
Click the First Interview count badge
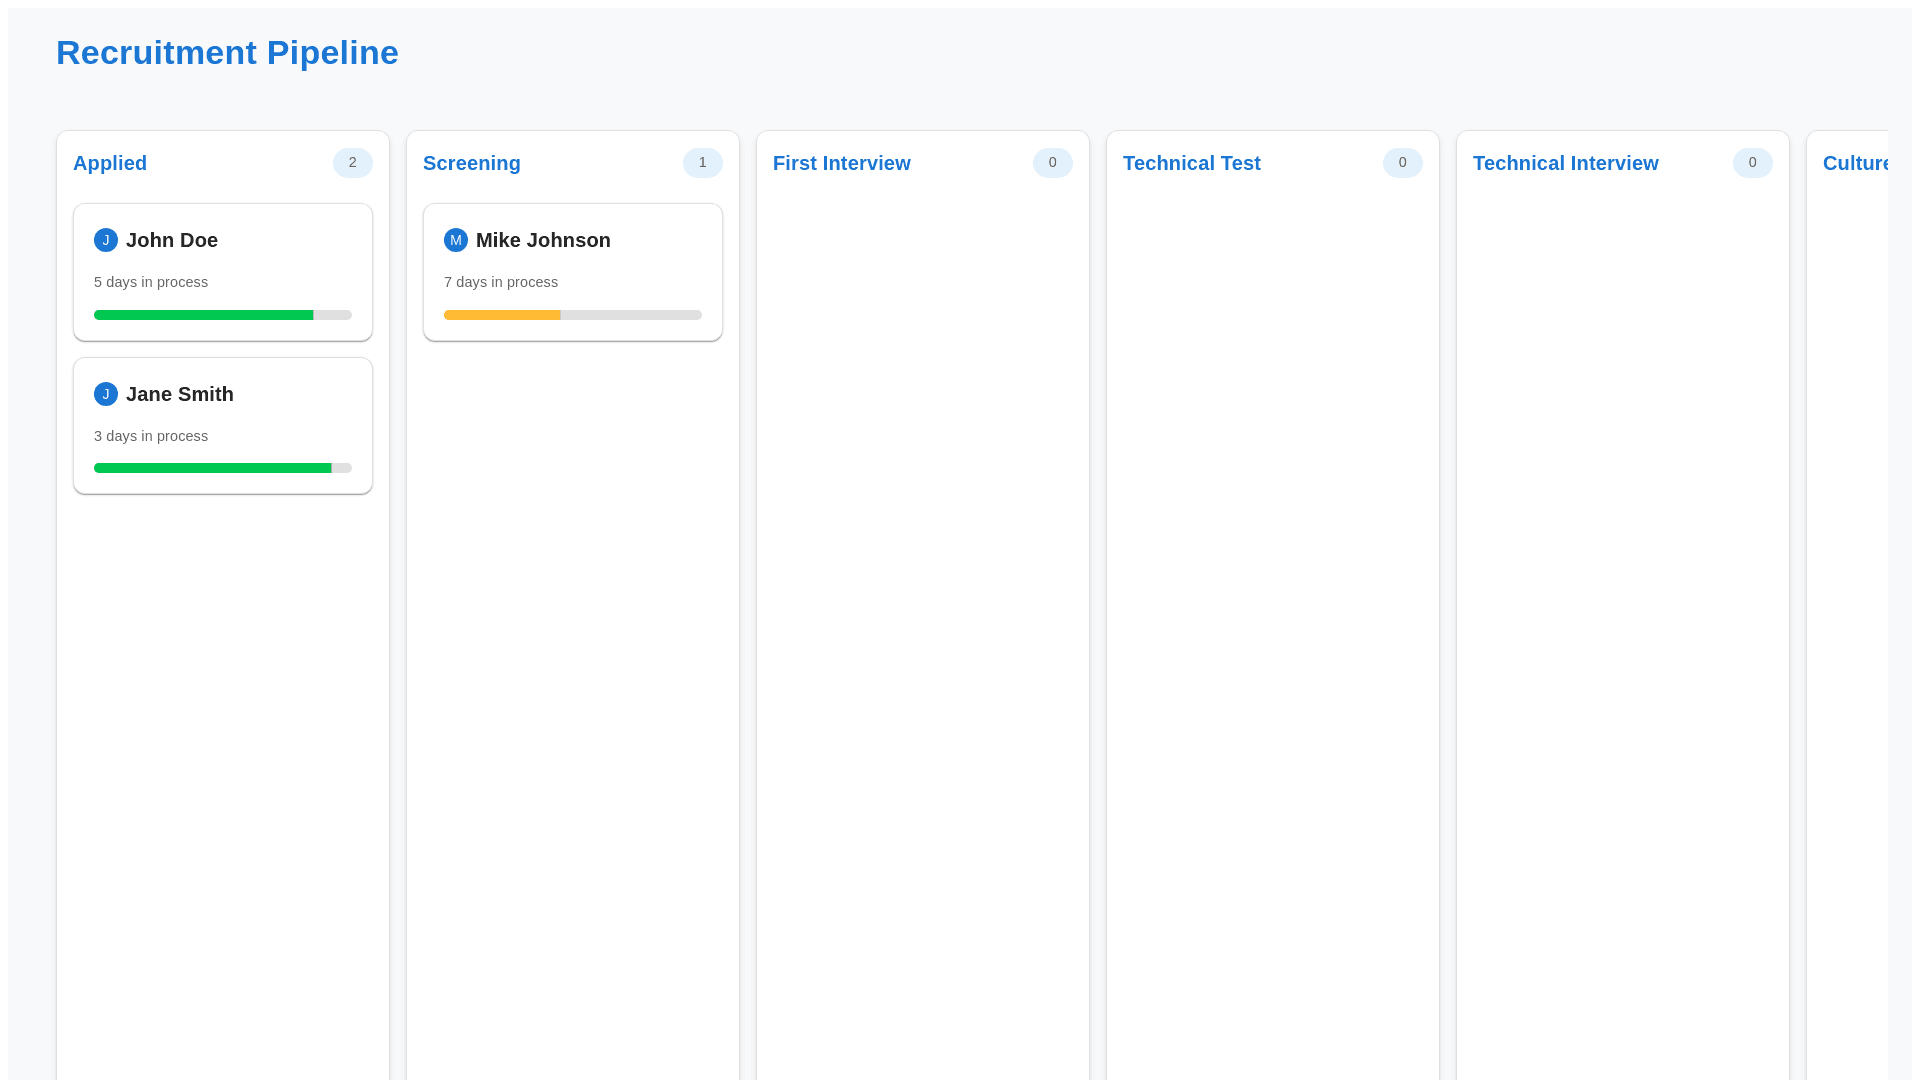pyautogui.click(x=1052, y=163)
